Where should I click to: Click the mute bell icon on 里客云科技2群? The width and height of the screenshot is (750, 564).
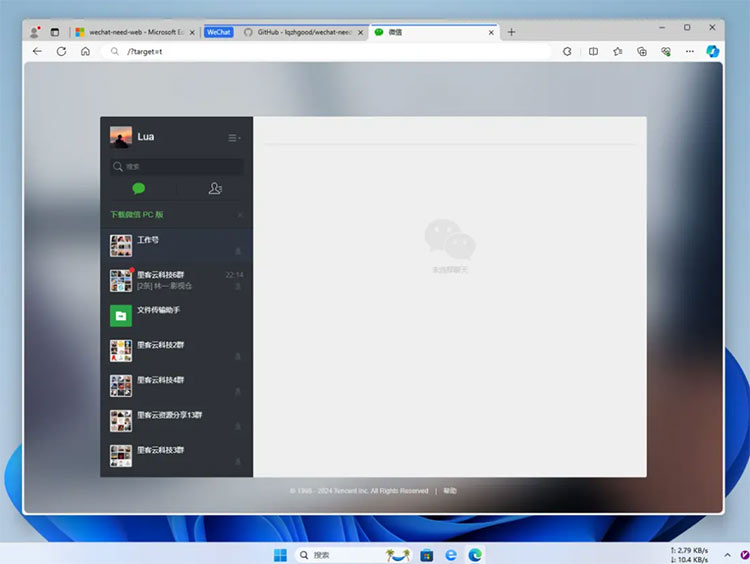tap(238, 356)
